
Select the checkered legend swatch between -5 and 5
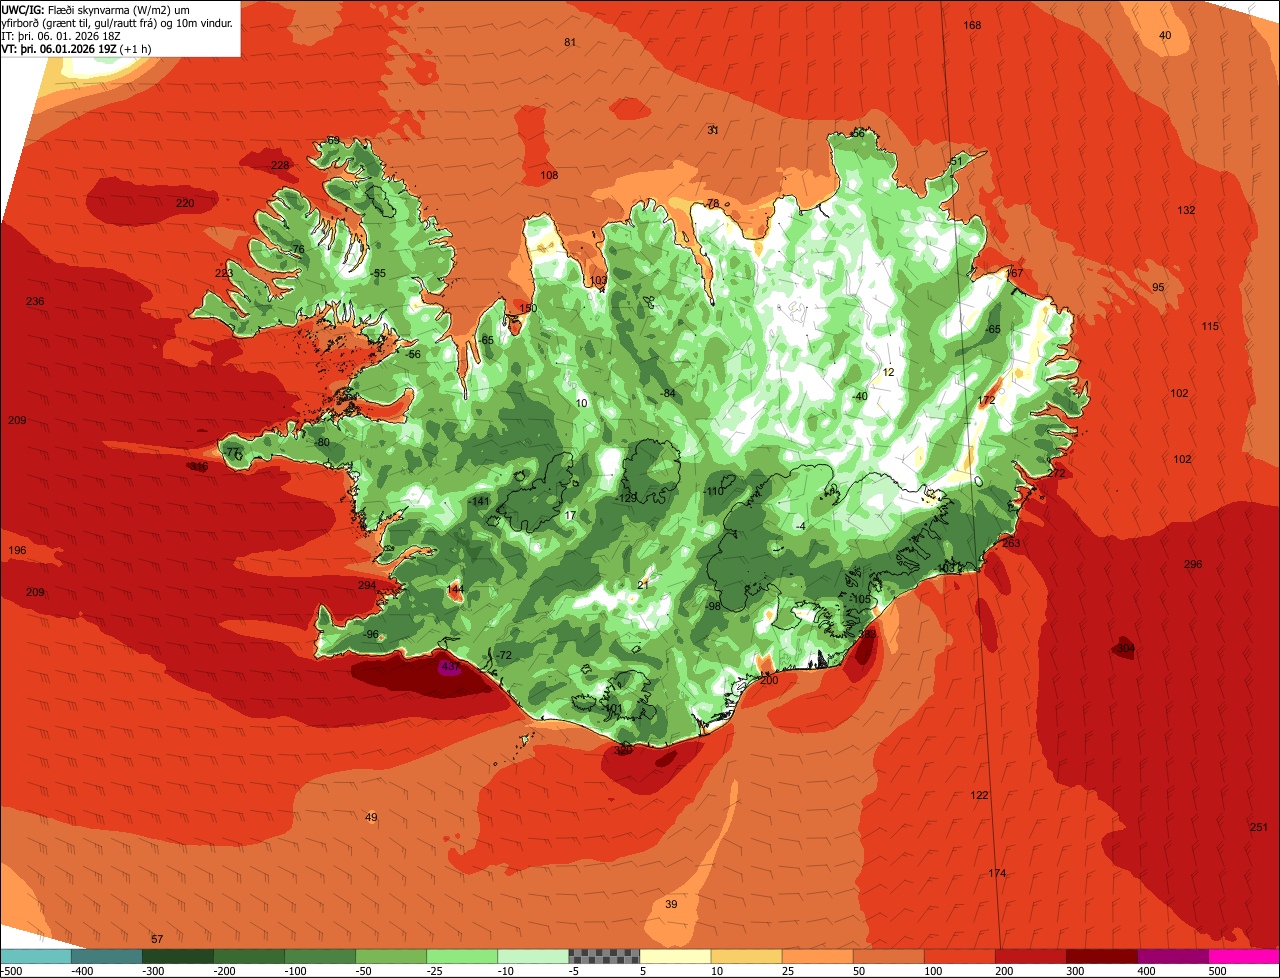pos(604,956)
